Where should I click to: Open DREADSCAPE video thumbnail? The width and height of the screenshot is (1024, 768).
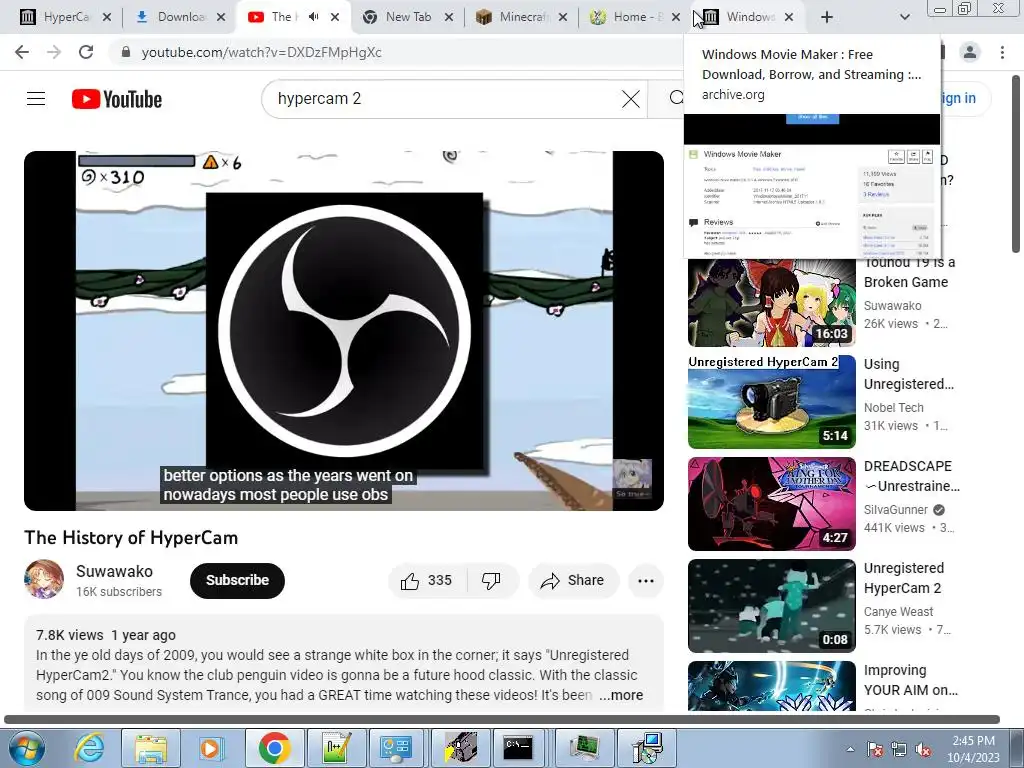(771, 504)
